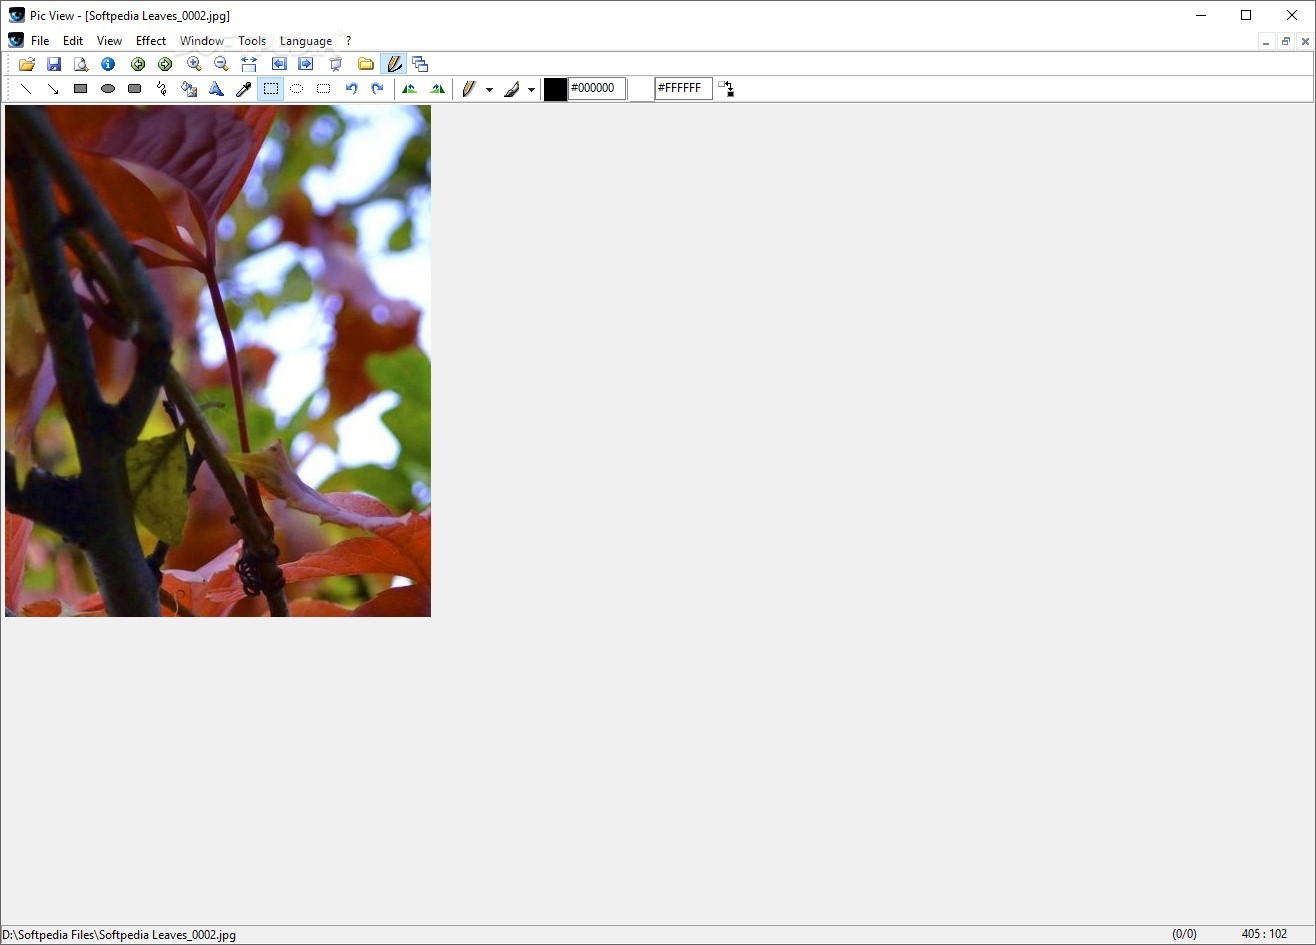Open print preview with the magnifier page icon
The height and width of the screenshot is (945, 1316).
coord(81,64)
